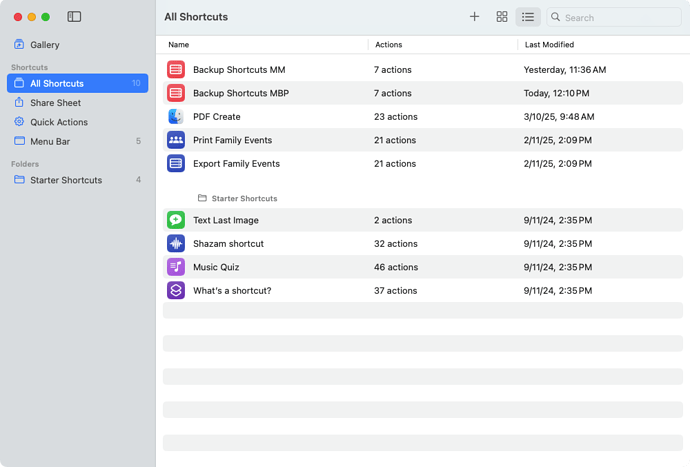Viewport: 690px width, 467px height.
Task: Click the plus icon to add shortcut
Action: (474, 17)
